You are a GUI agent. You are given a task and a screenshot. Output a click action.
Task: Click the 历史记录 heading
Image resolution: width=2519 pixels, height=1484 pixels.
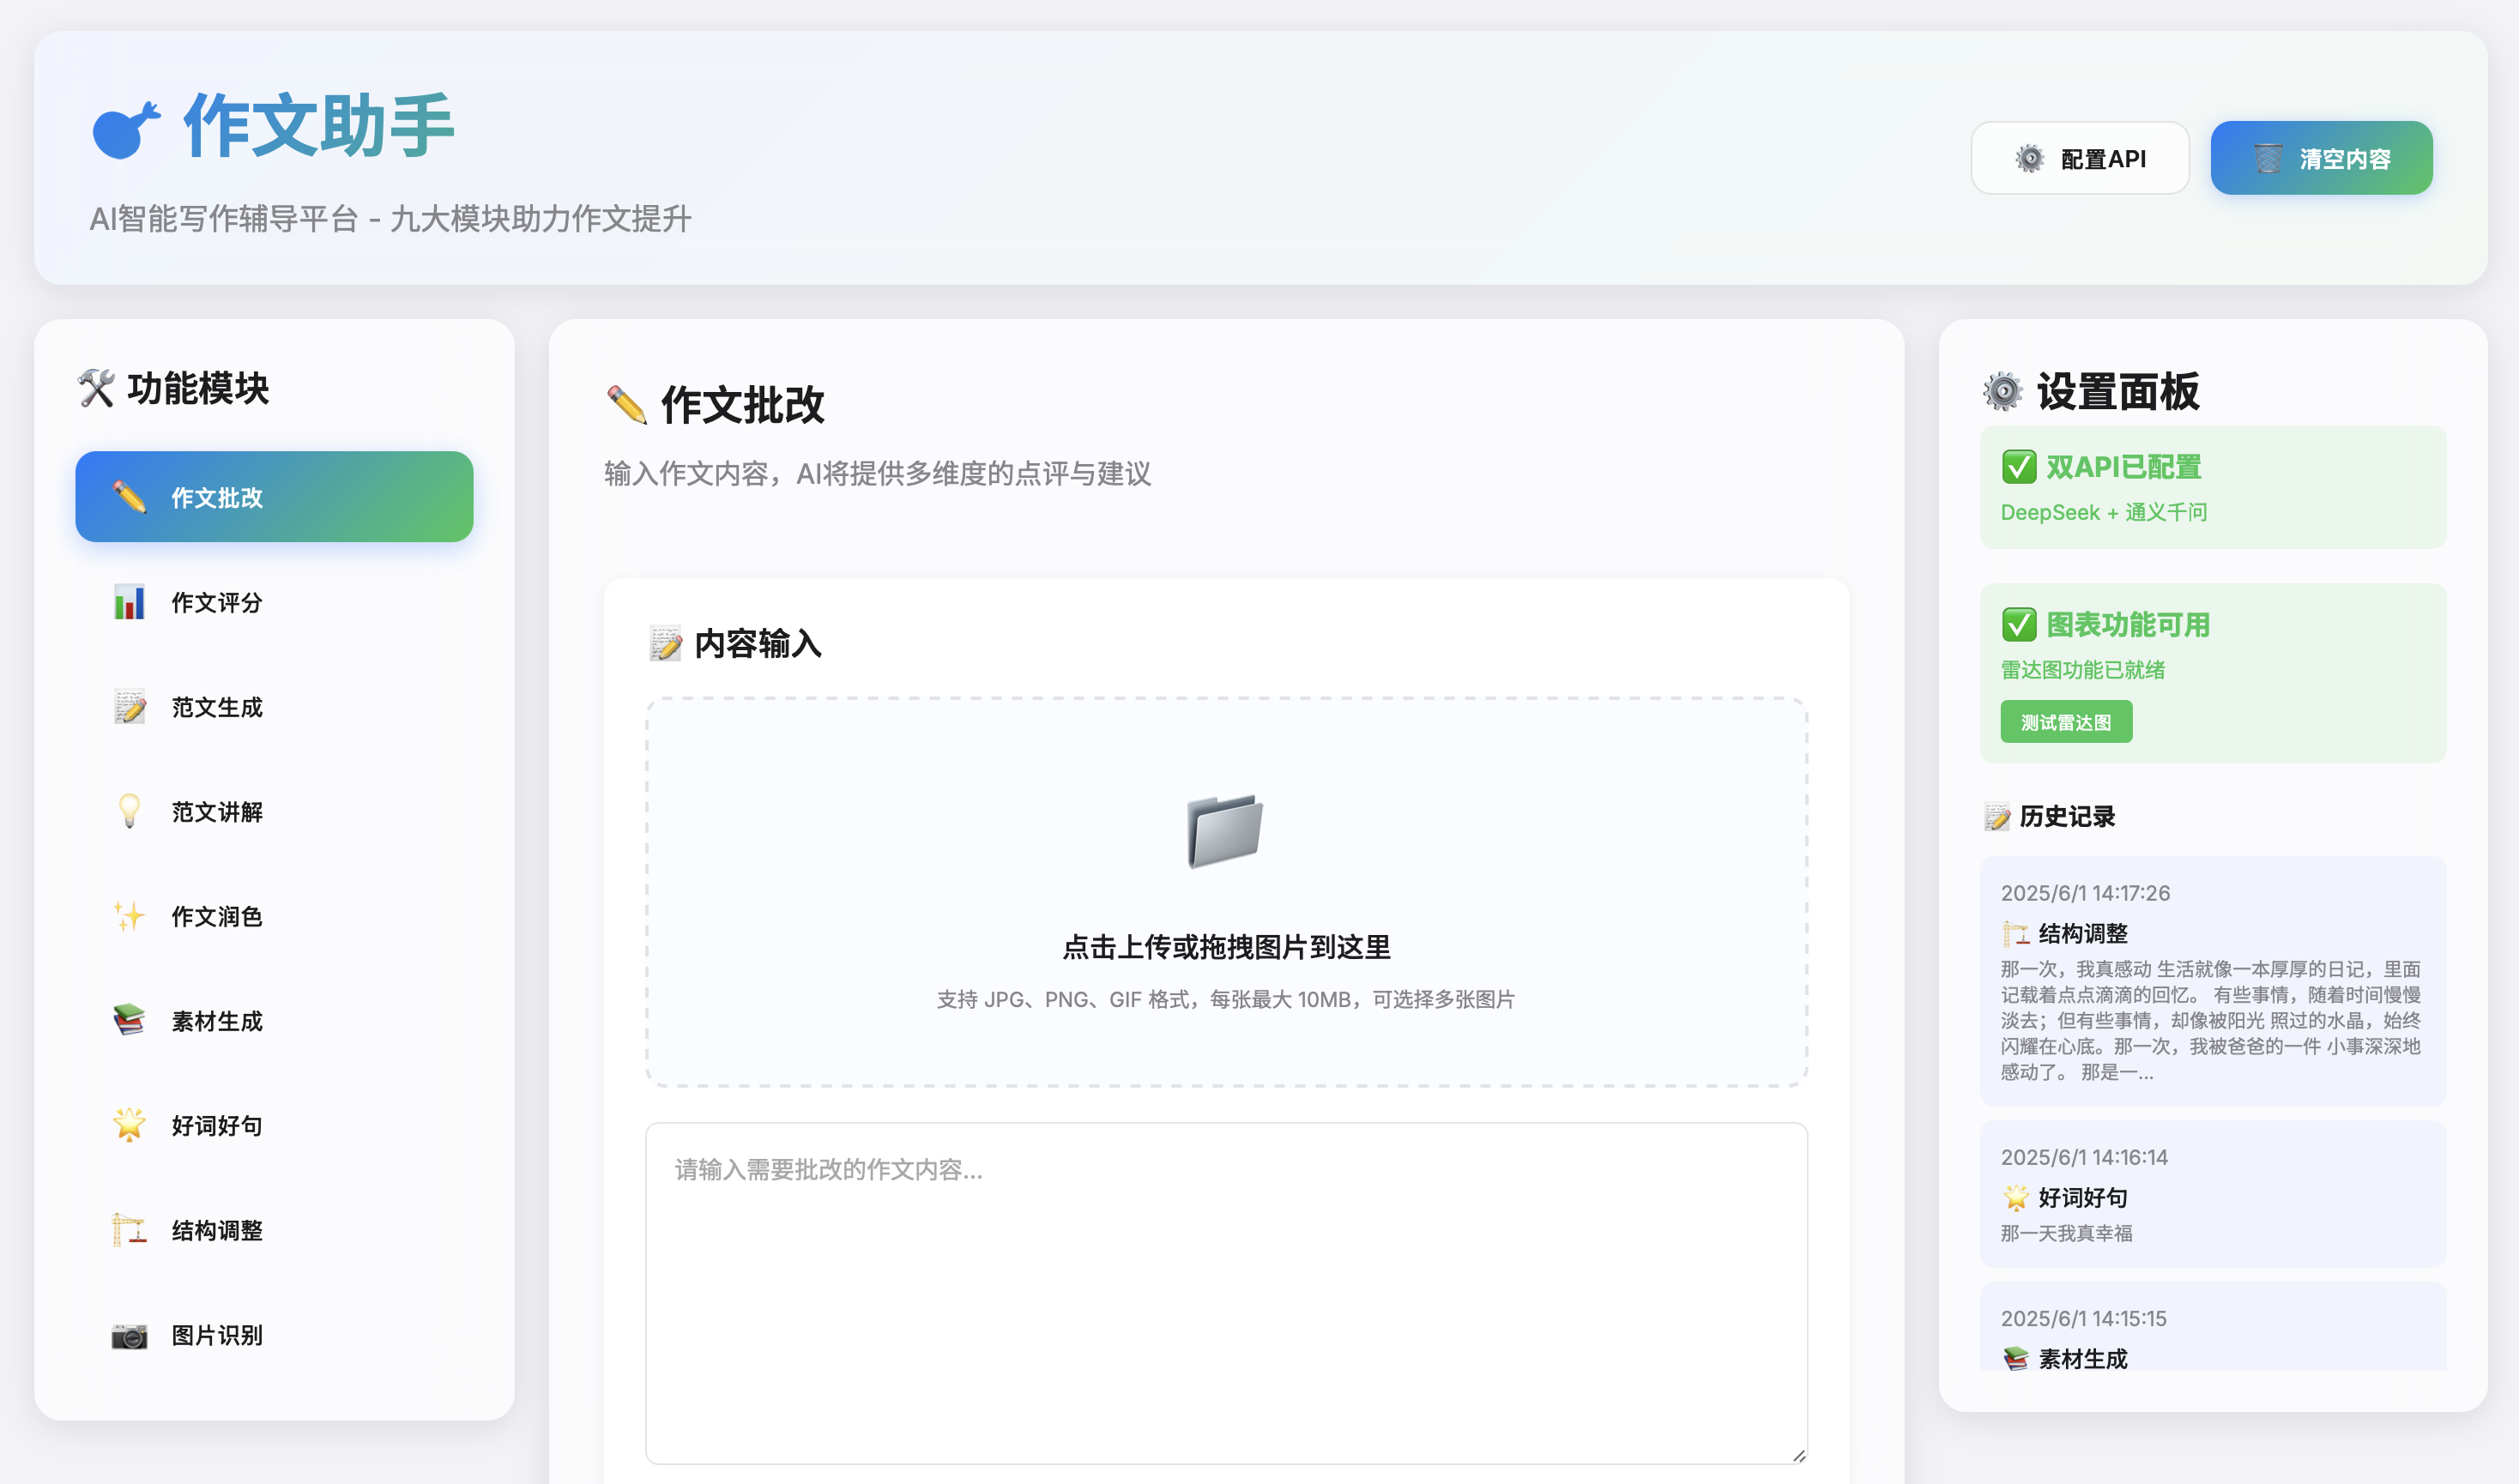[2066, 816]
